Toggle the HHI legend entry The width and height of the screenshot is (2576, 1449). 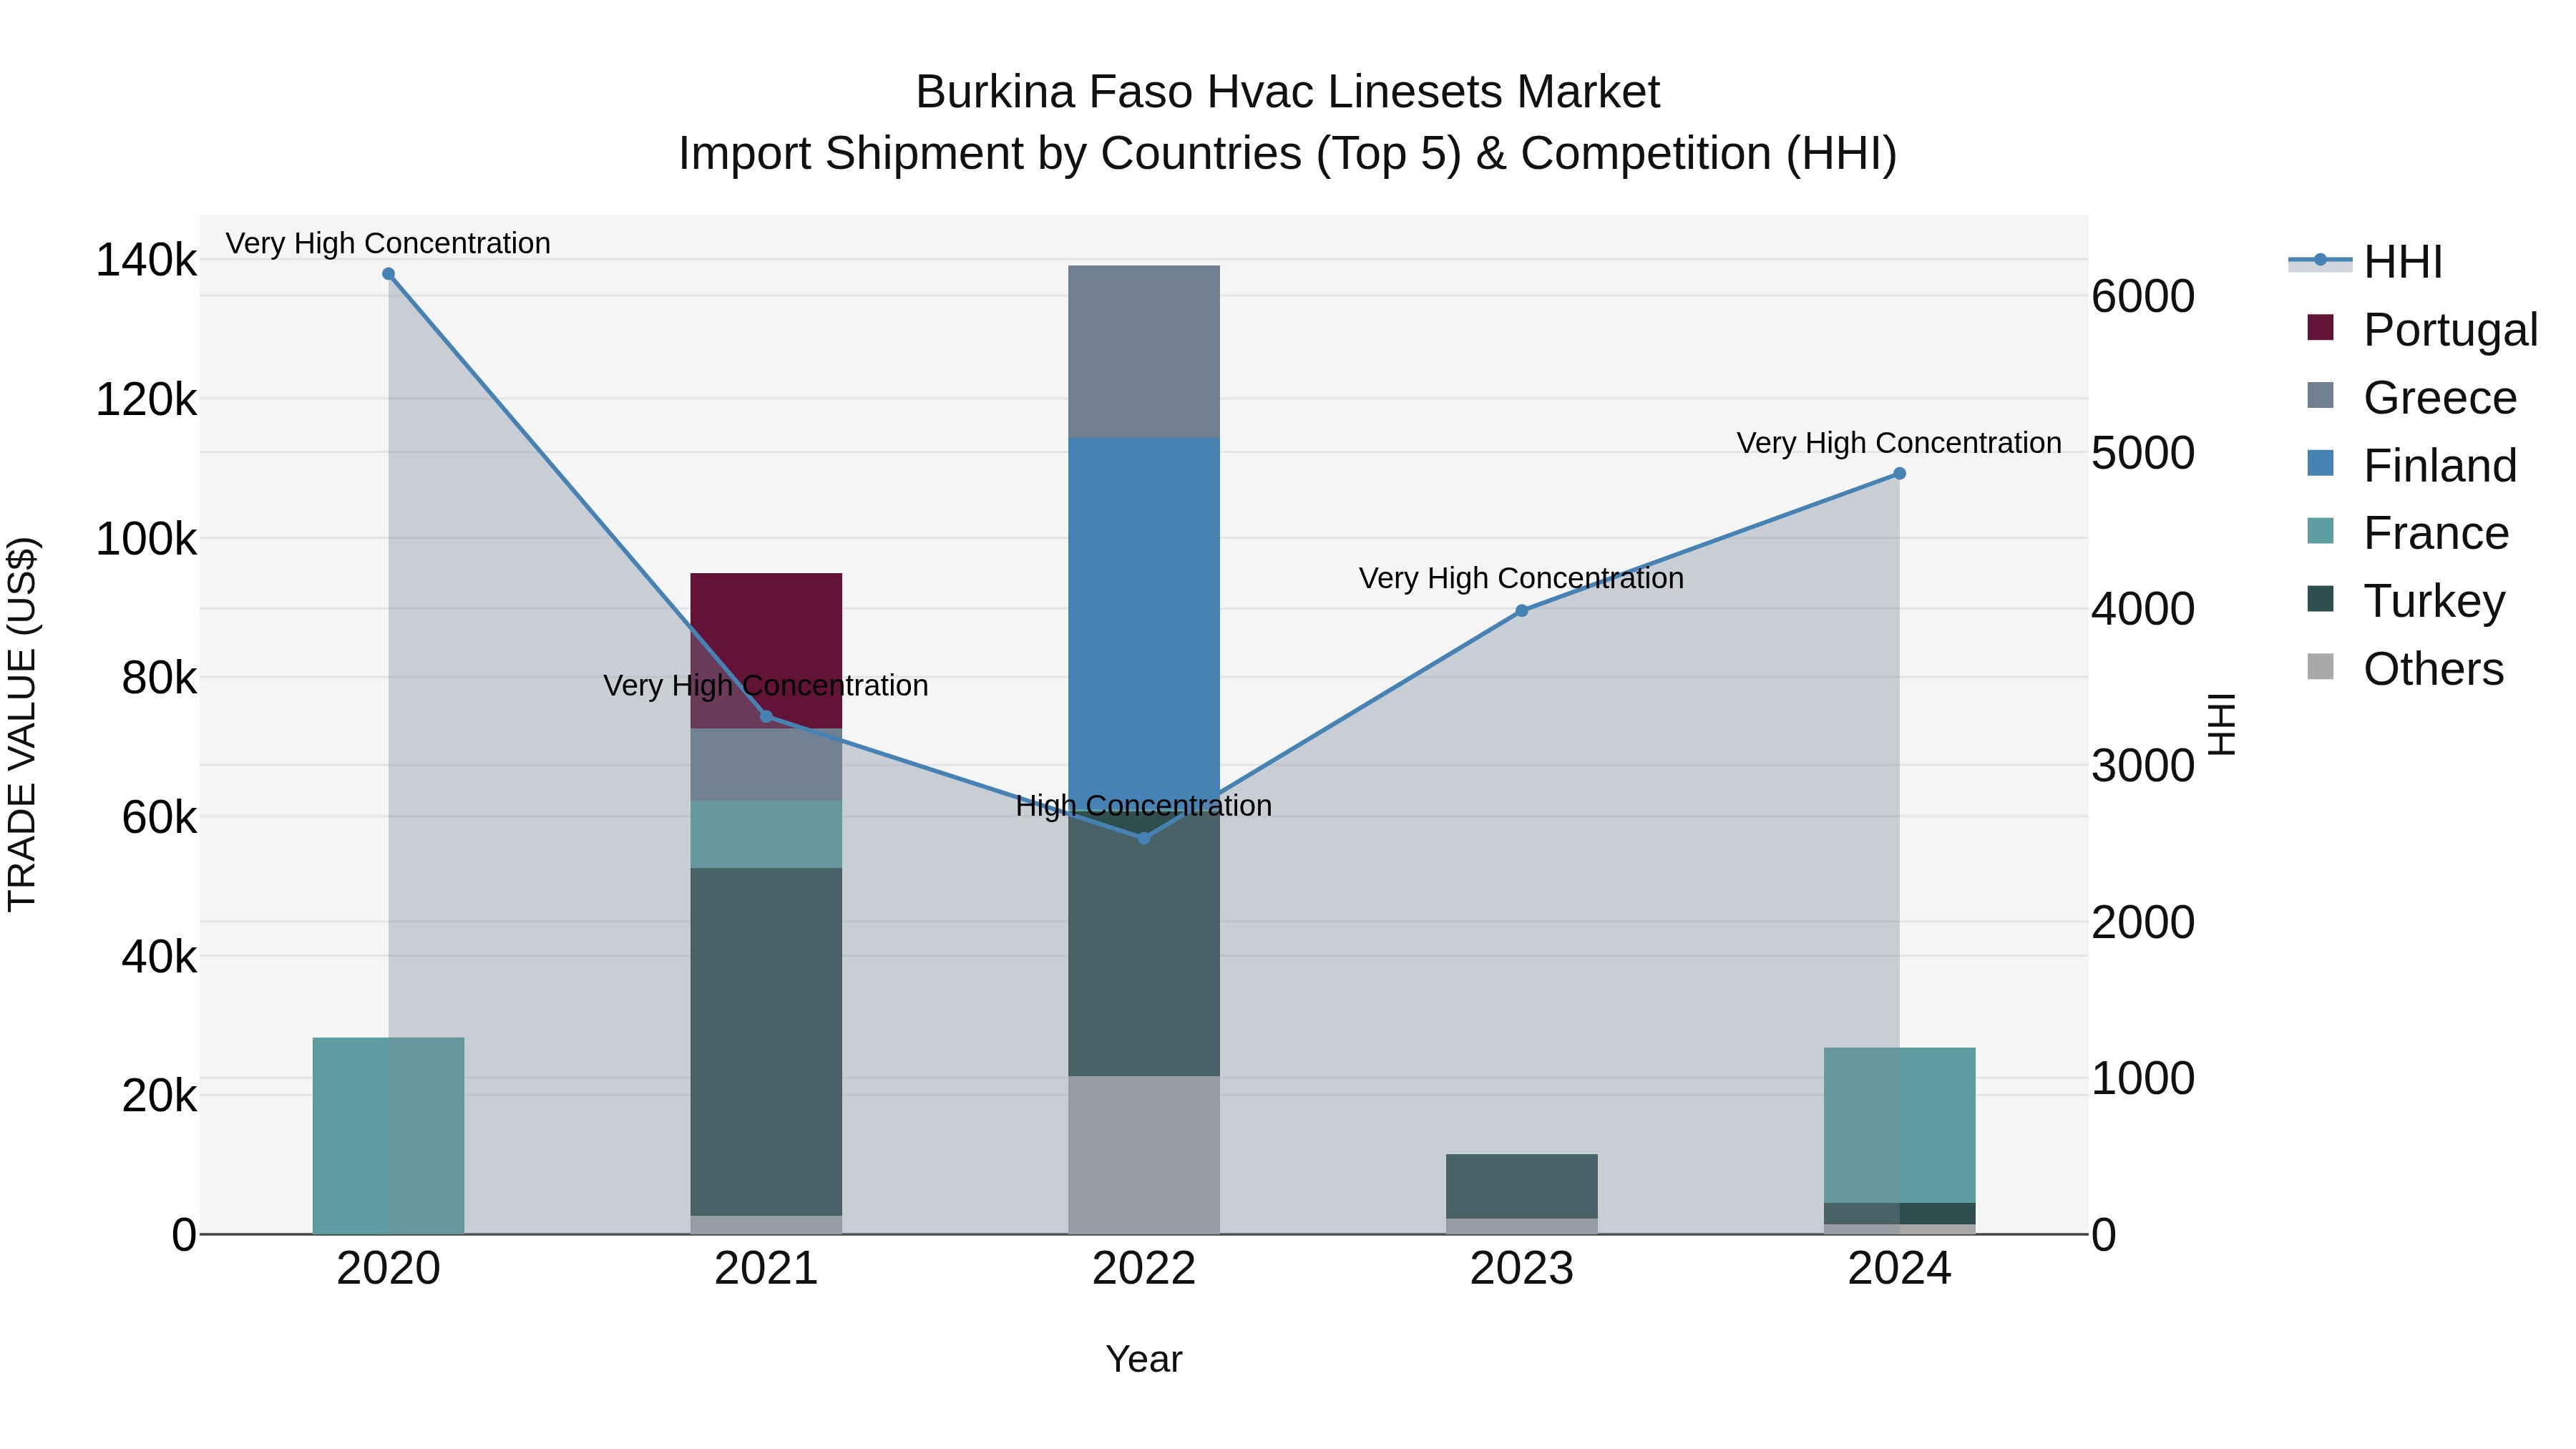tap(2365, 262)
